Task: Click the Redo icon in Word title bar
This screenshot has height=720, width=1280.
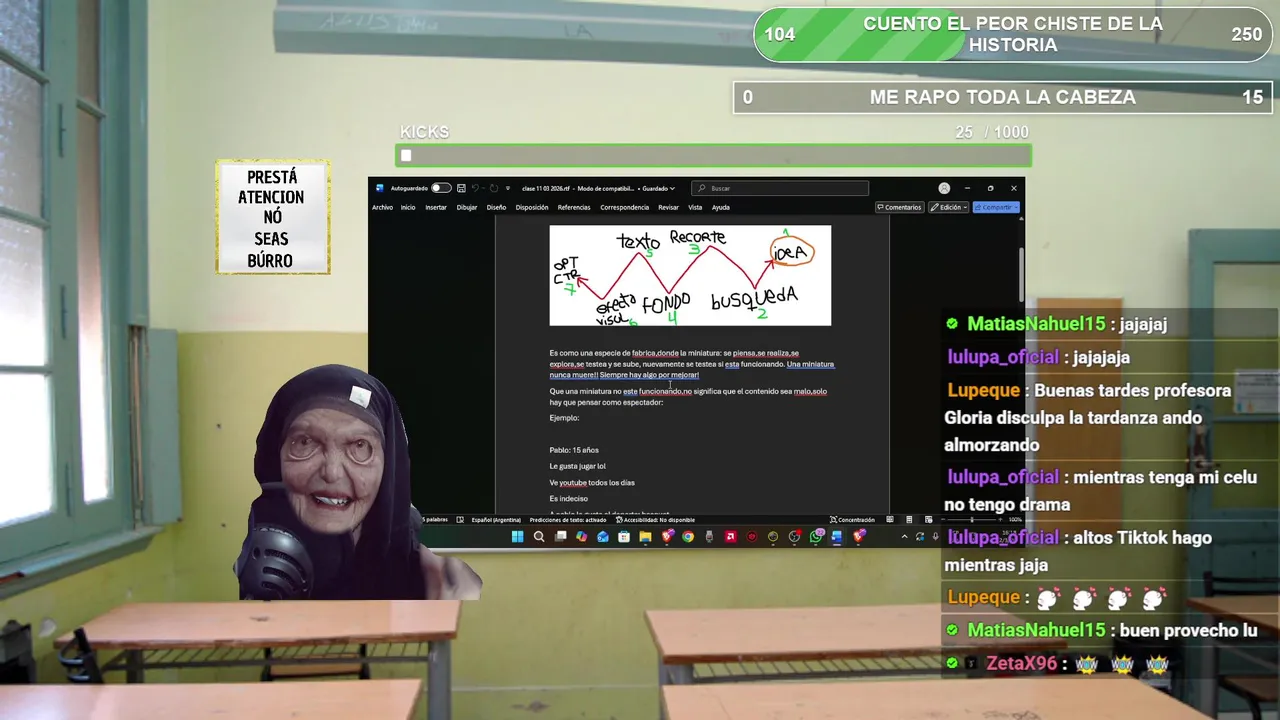Action: pos(494,188)
